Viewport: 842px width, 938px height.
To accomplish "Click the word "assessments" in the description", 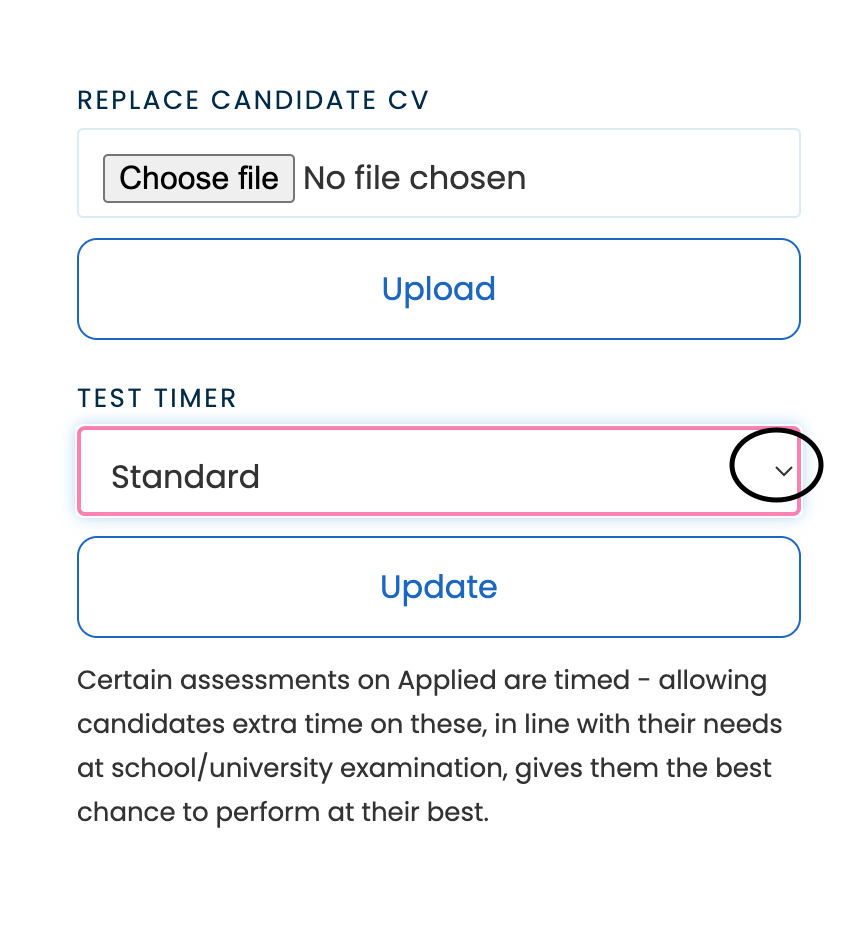I will point(259,681).
